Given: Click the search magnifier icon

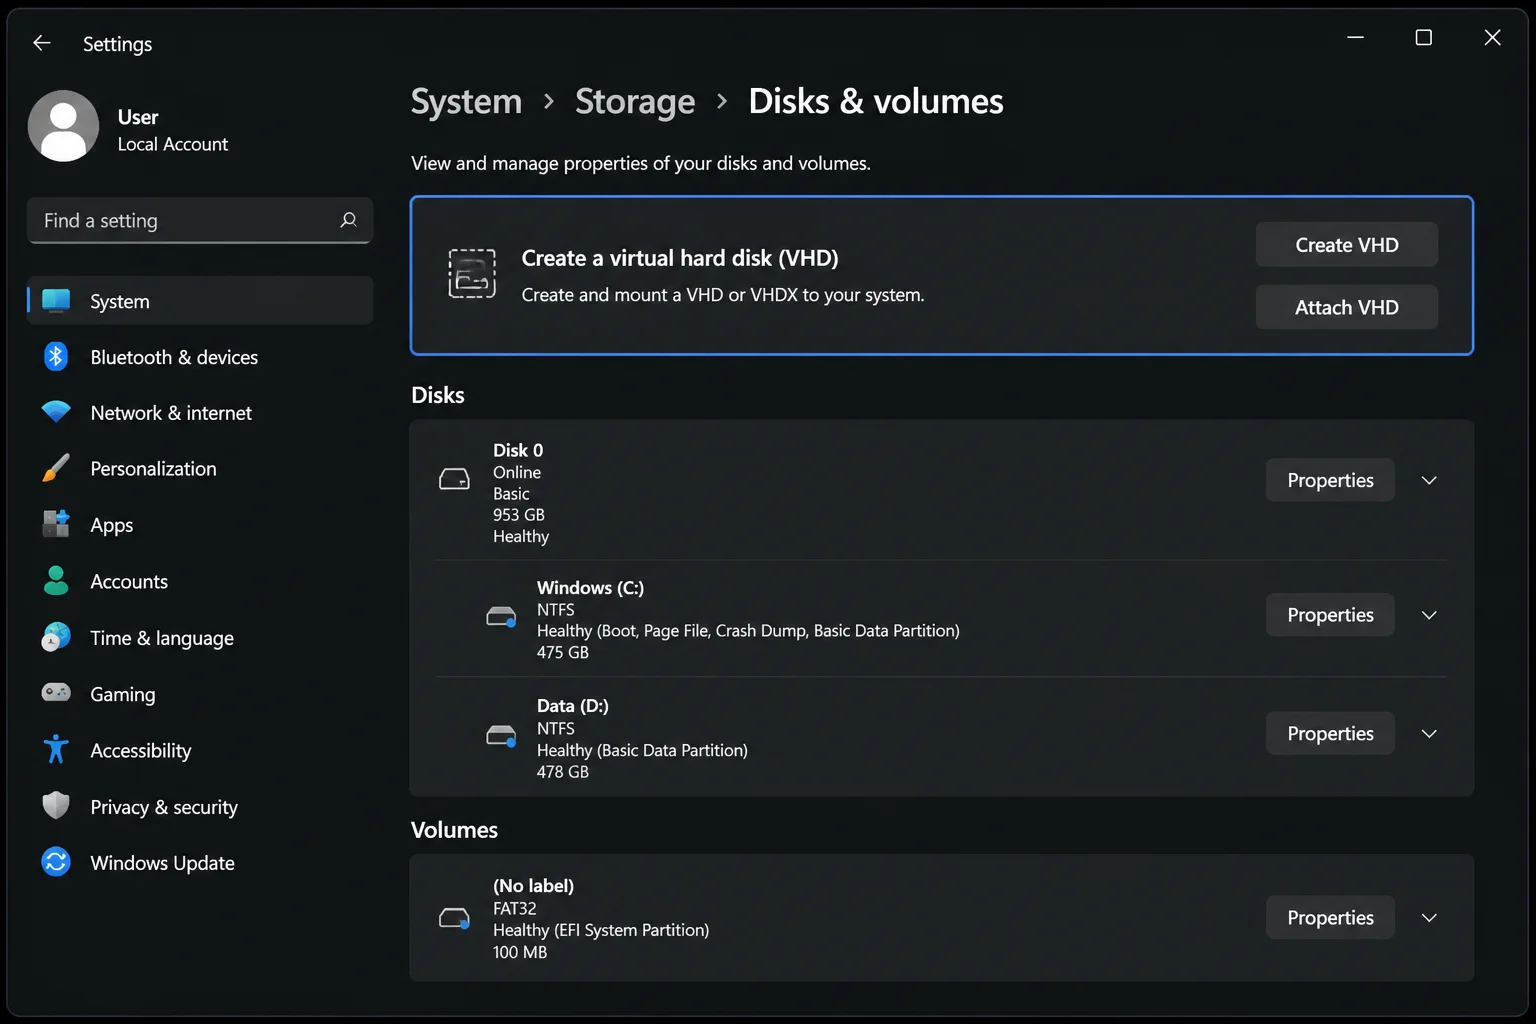Looking at the screenshot, I should [348, 220].
